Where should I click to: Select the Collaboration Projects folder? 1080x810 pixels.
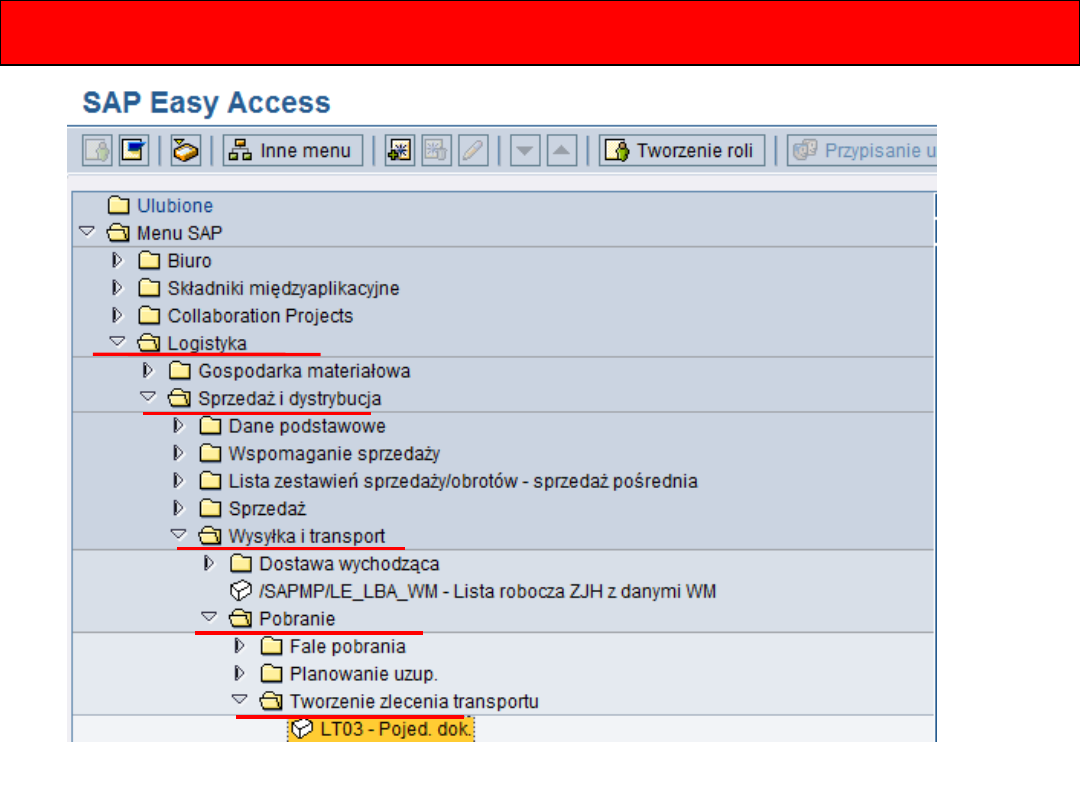(260, 316)
